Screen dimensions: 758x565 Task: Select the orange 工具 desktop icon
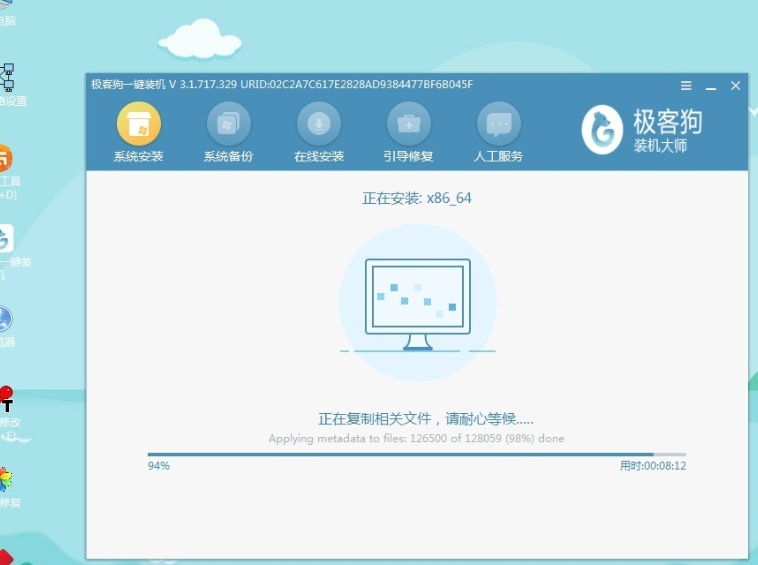coord(4,160)
